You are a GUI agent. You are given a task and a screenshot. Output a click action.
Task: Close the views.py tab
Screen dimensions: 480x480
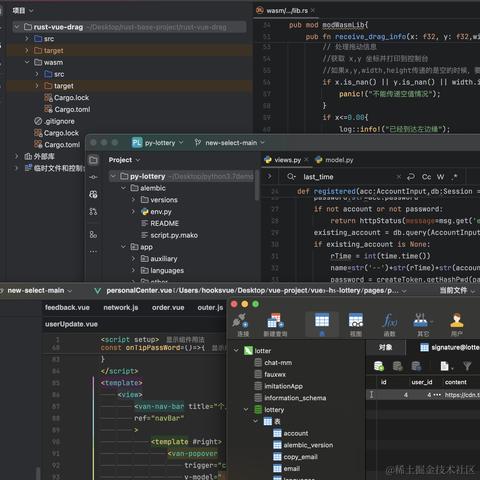point(306,160)
